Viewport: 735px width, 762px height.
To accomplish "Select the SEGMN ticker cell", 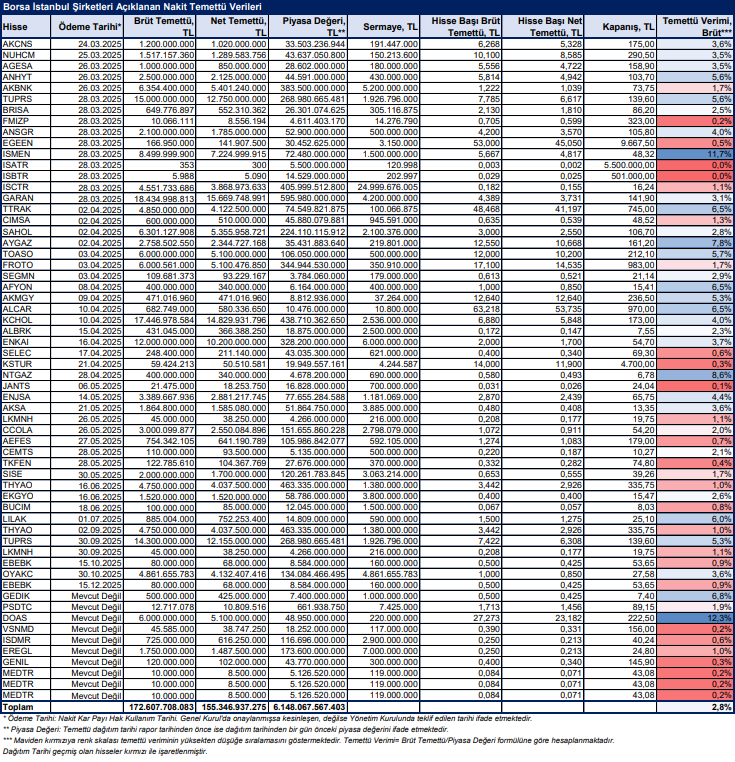I will [26, 276].
